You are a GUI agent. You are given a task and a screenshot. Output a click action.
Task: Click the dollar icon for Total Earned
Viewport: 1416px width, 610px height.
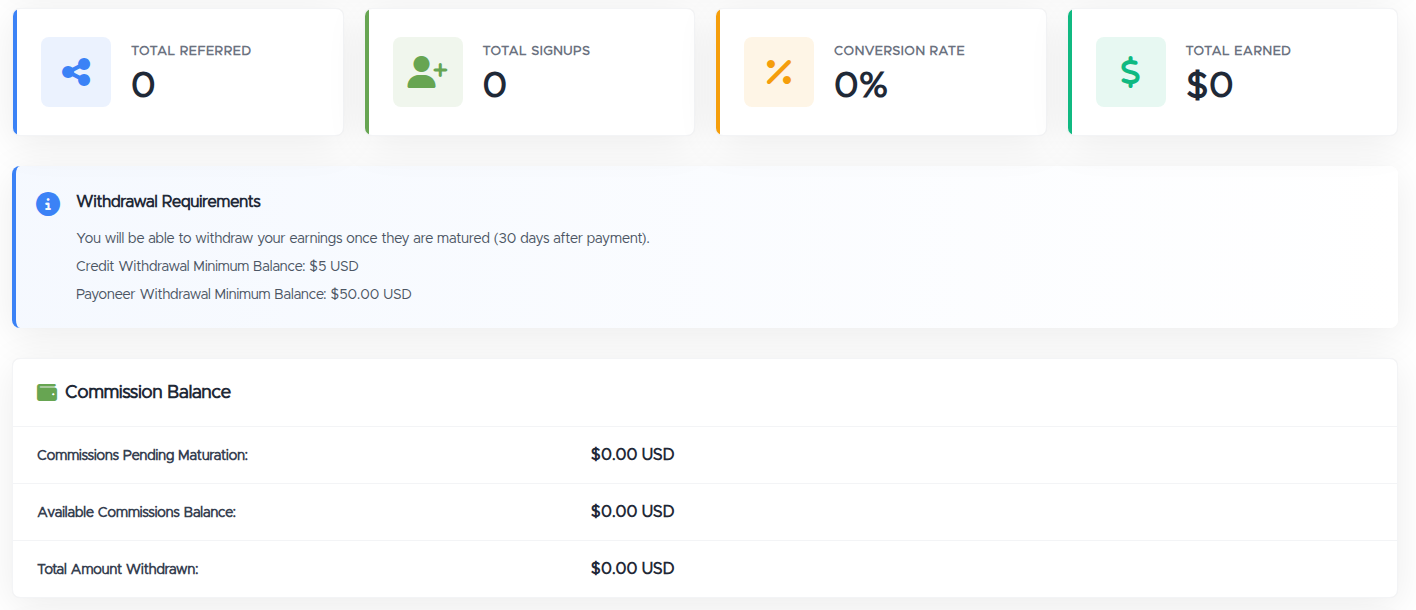(1130, 72)
